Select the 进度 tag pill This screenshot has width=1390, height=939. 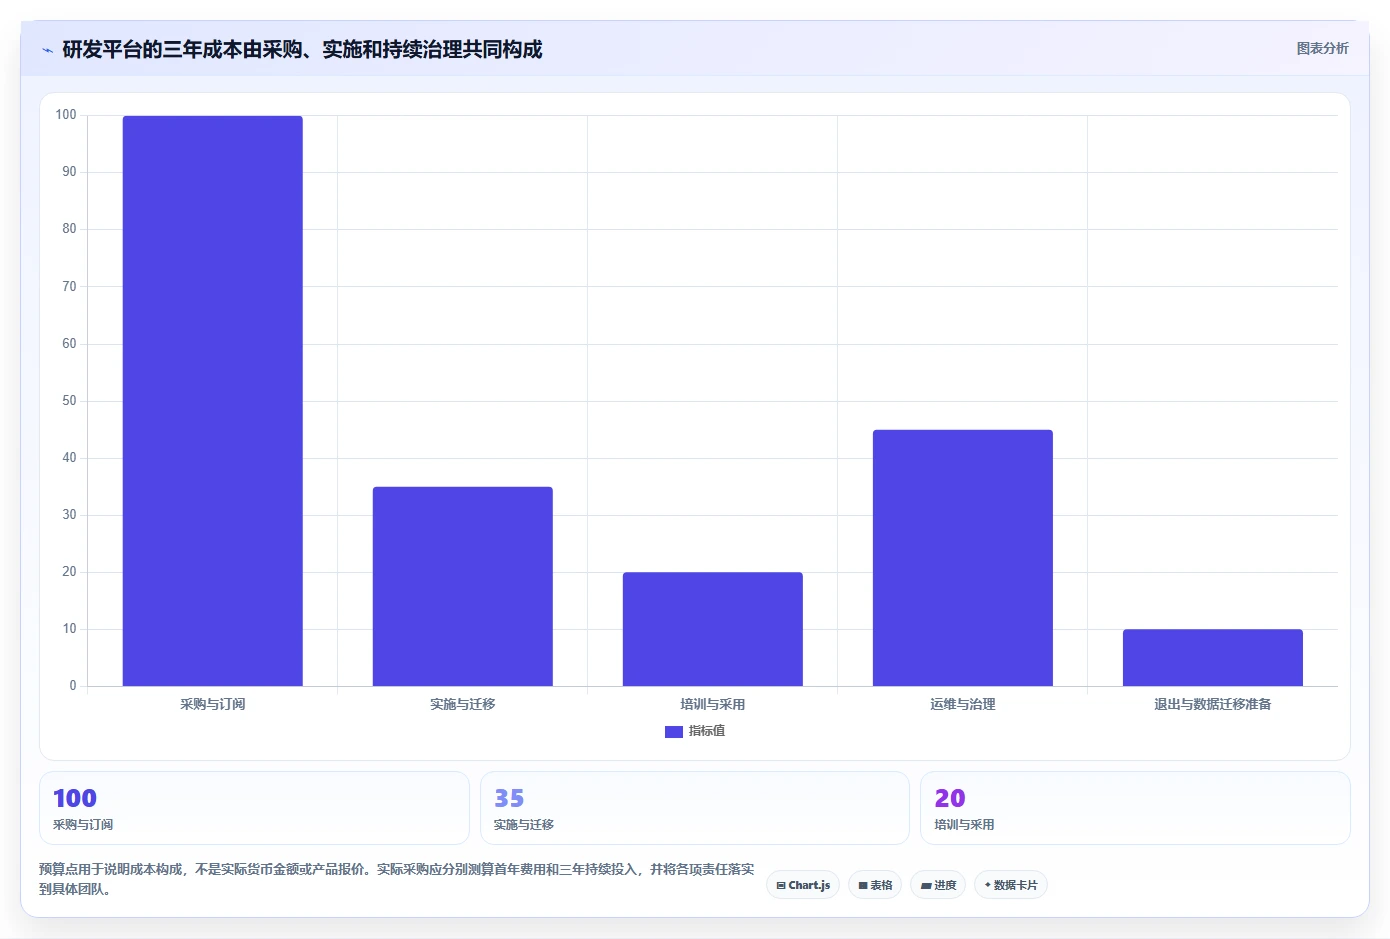938,885
